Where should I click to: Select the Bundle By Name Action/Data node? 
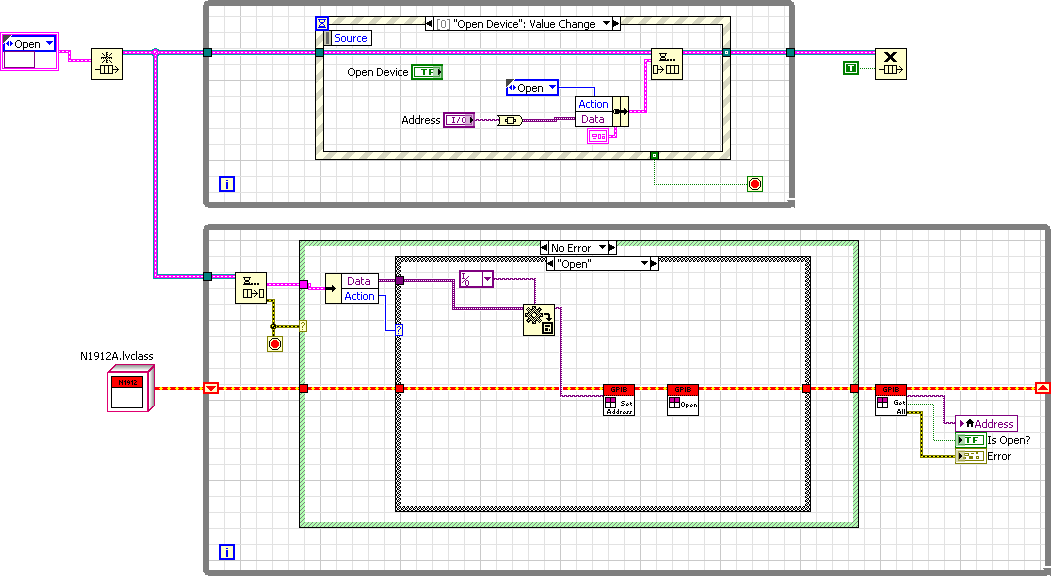pyautogui.click(x=602, y=111)
